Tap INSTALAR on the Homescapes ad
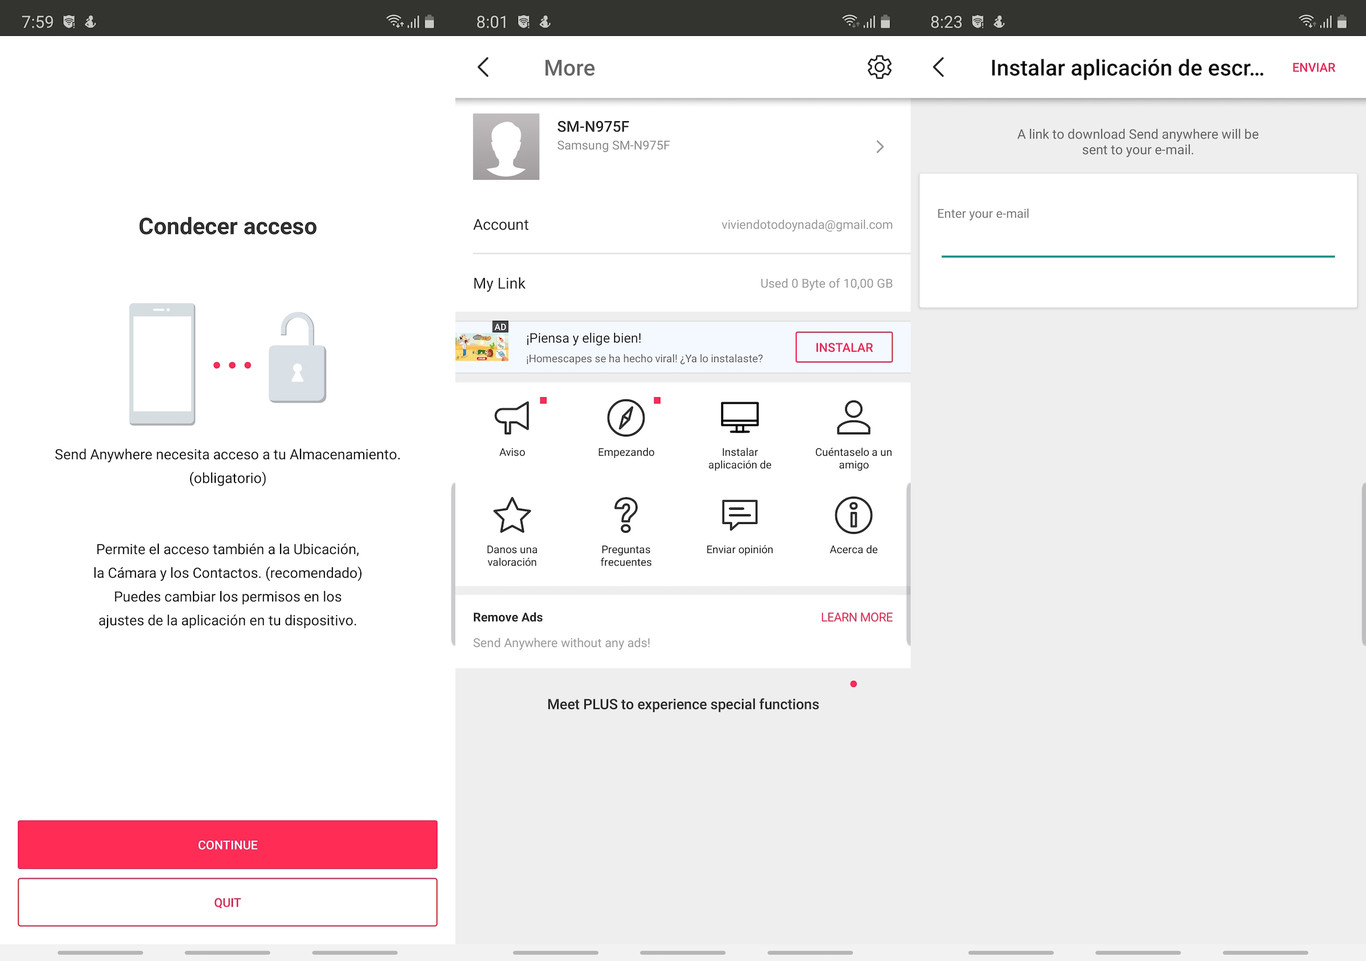 point(844,347)
